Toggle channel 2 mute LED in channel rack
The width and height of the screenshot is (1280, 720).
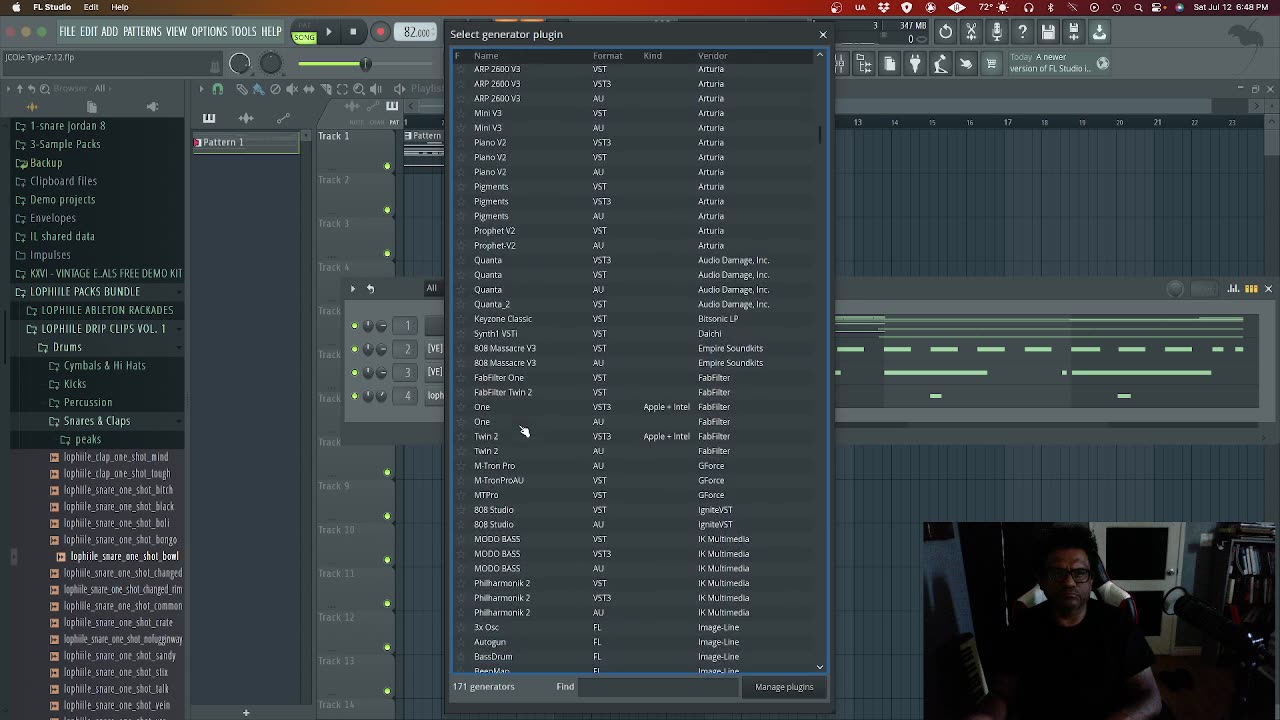(354, 349)
